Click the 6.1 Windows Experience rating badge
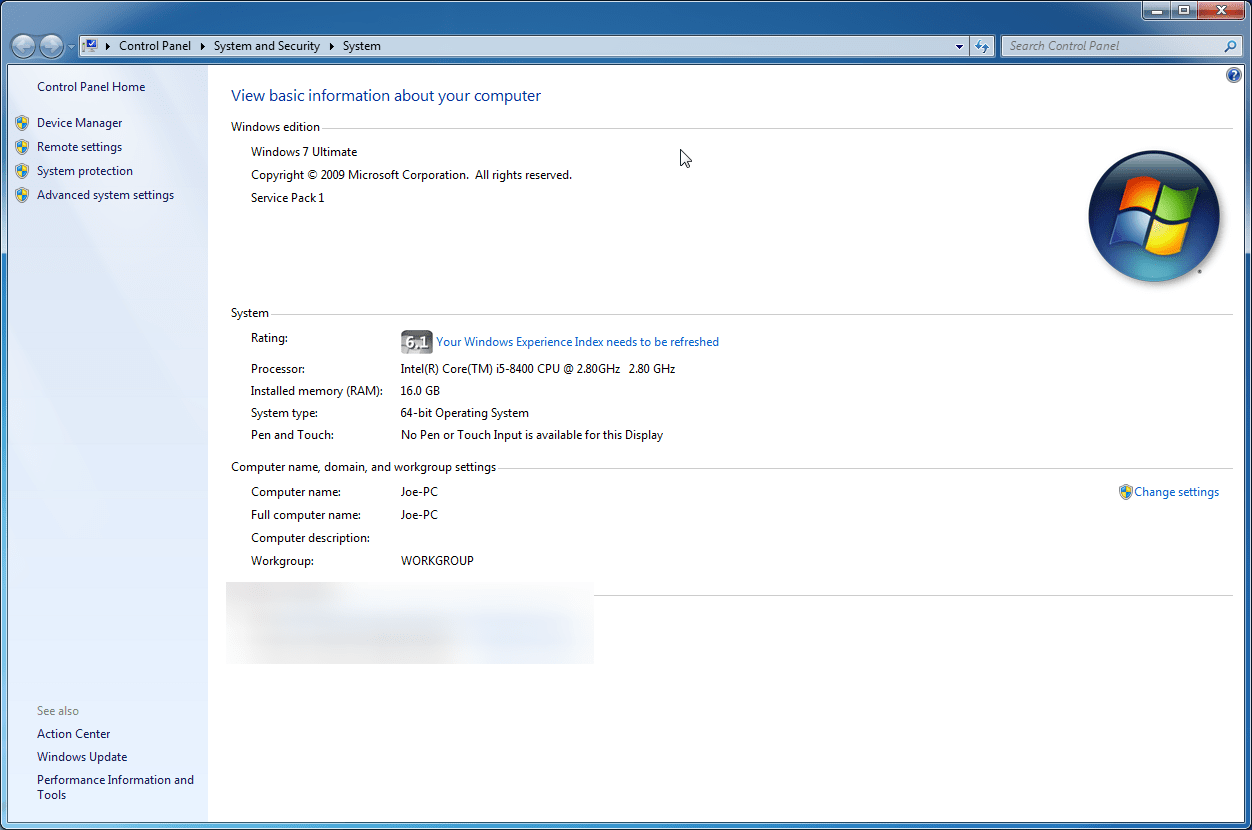The image size is (1252, 830). click(416, 342)
